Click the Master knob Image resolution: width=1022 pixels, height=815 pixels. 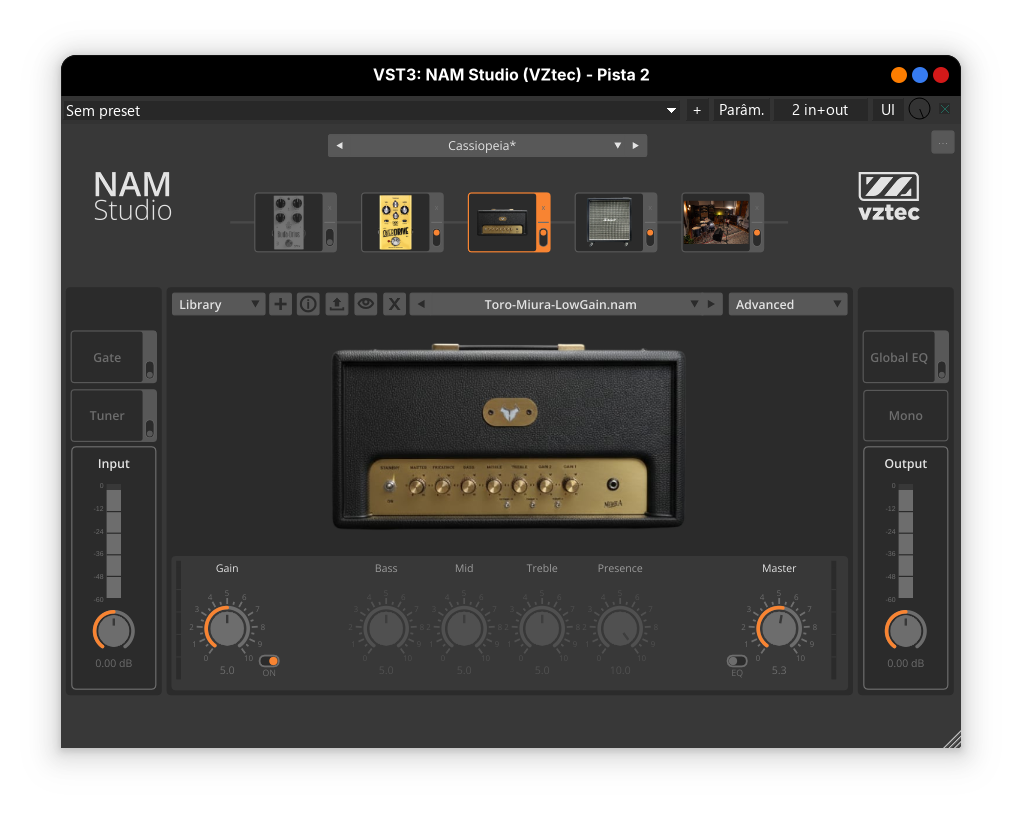click(779, 629)
